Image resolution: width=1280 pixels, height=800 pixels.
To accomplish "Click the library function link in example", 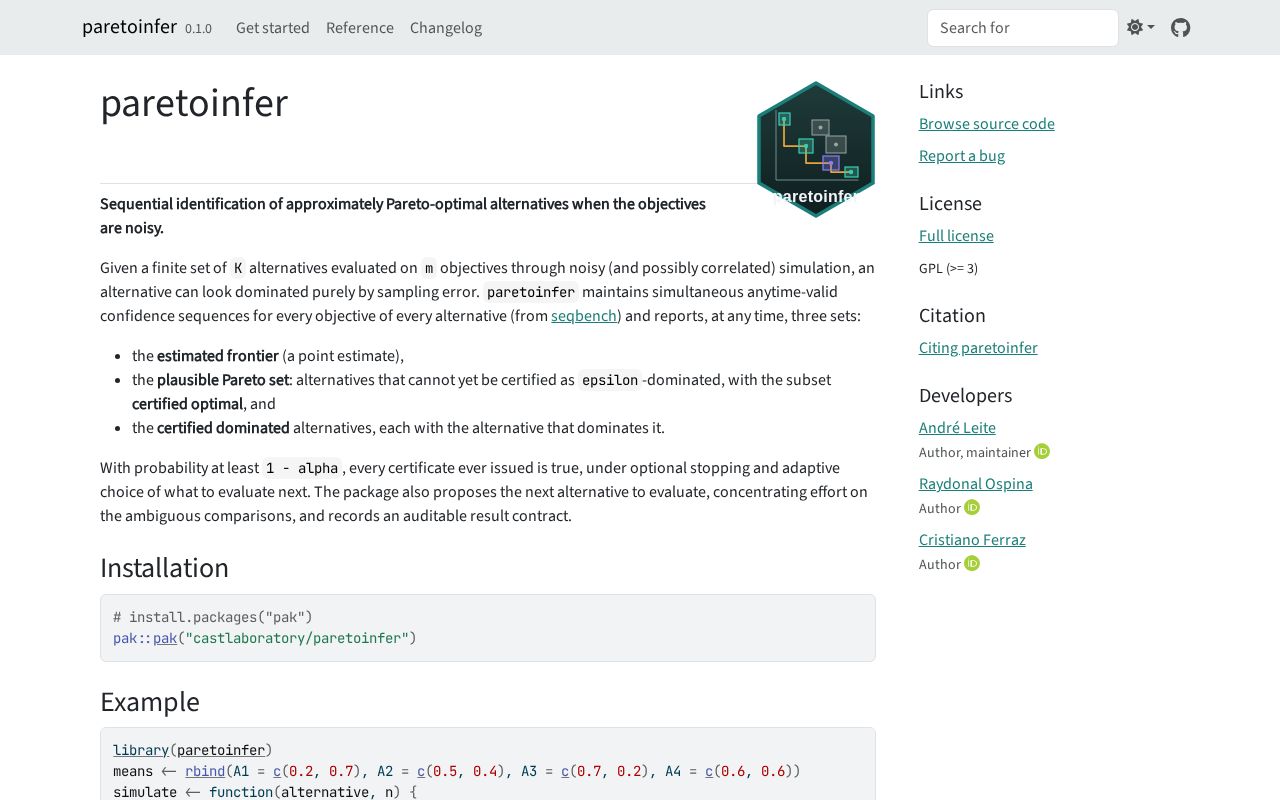I will 141,750.
